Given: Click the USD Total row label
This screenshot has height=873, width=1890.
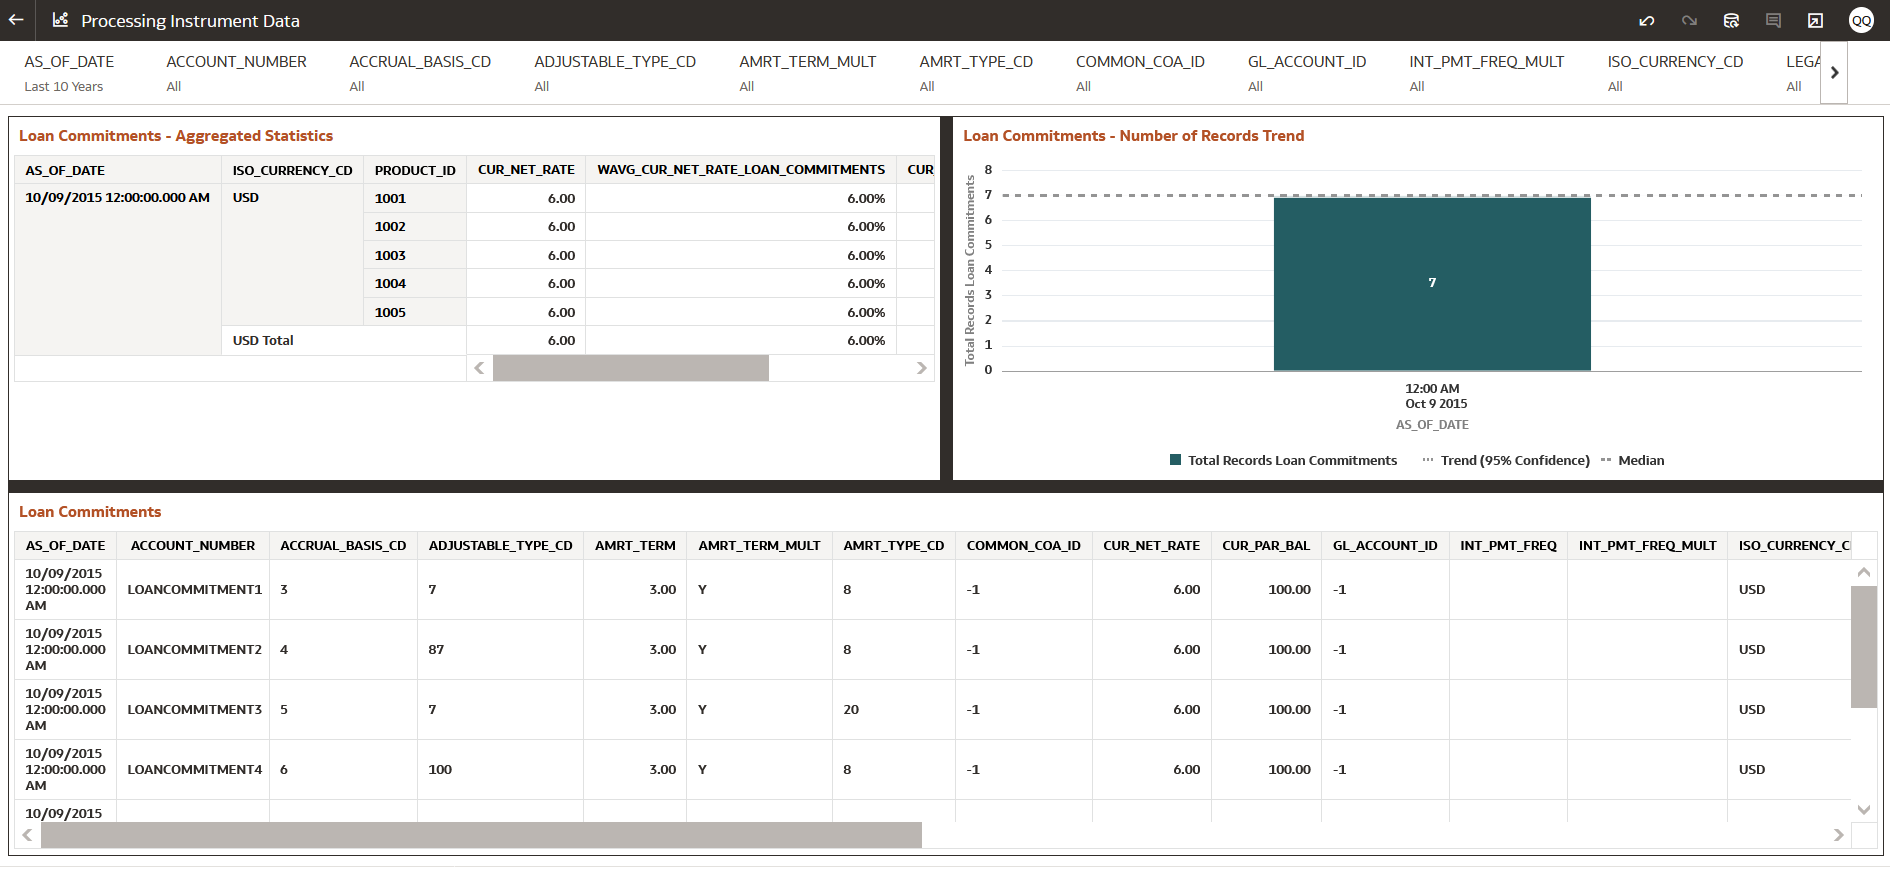Looking at the screenshot, I should pyautogui.click(x=263, y=340).
